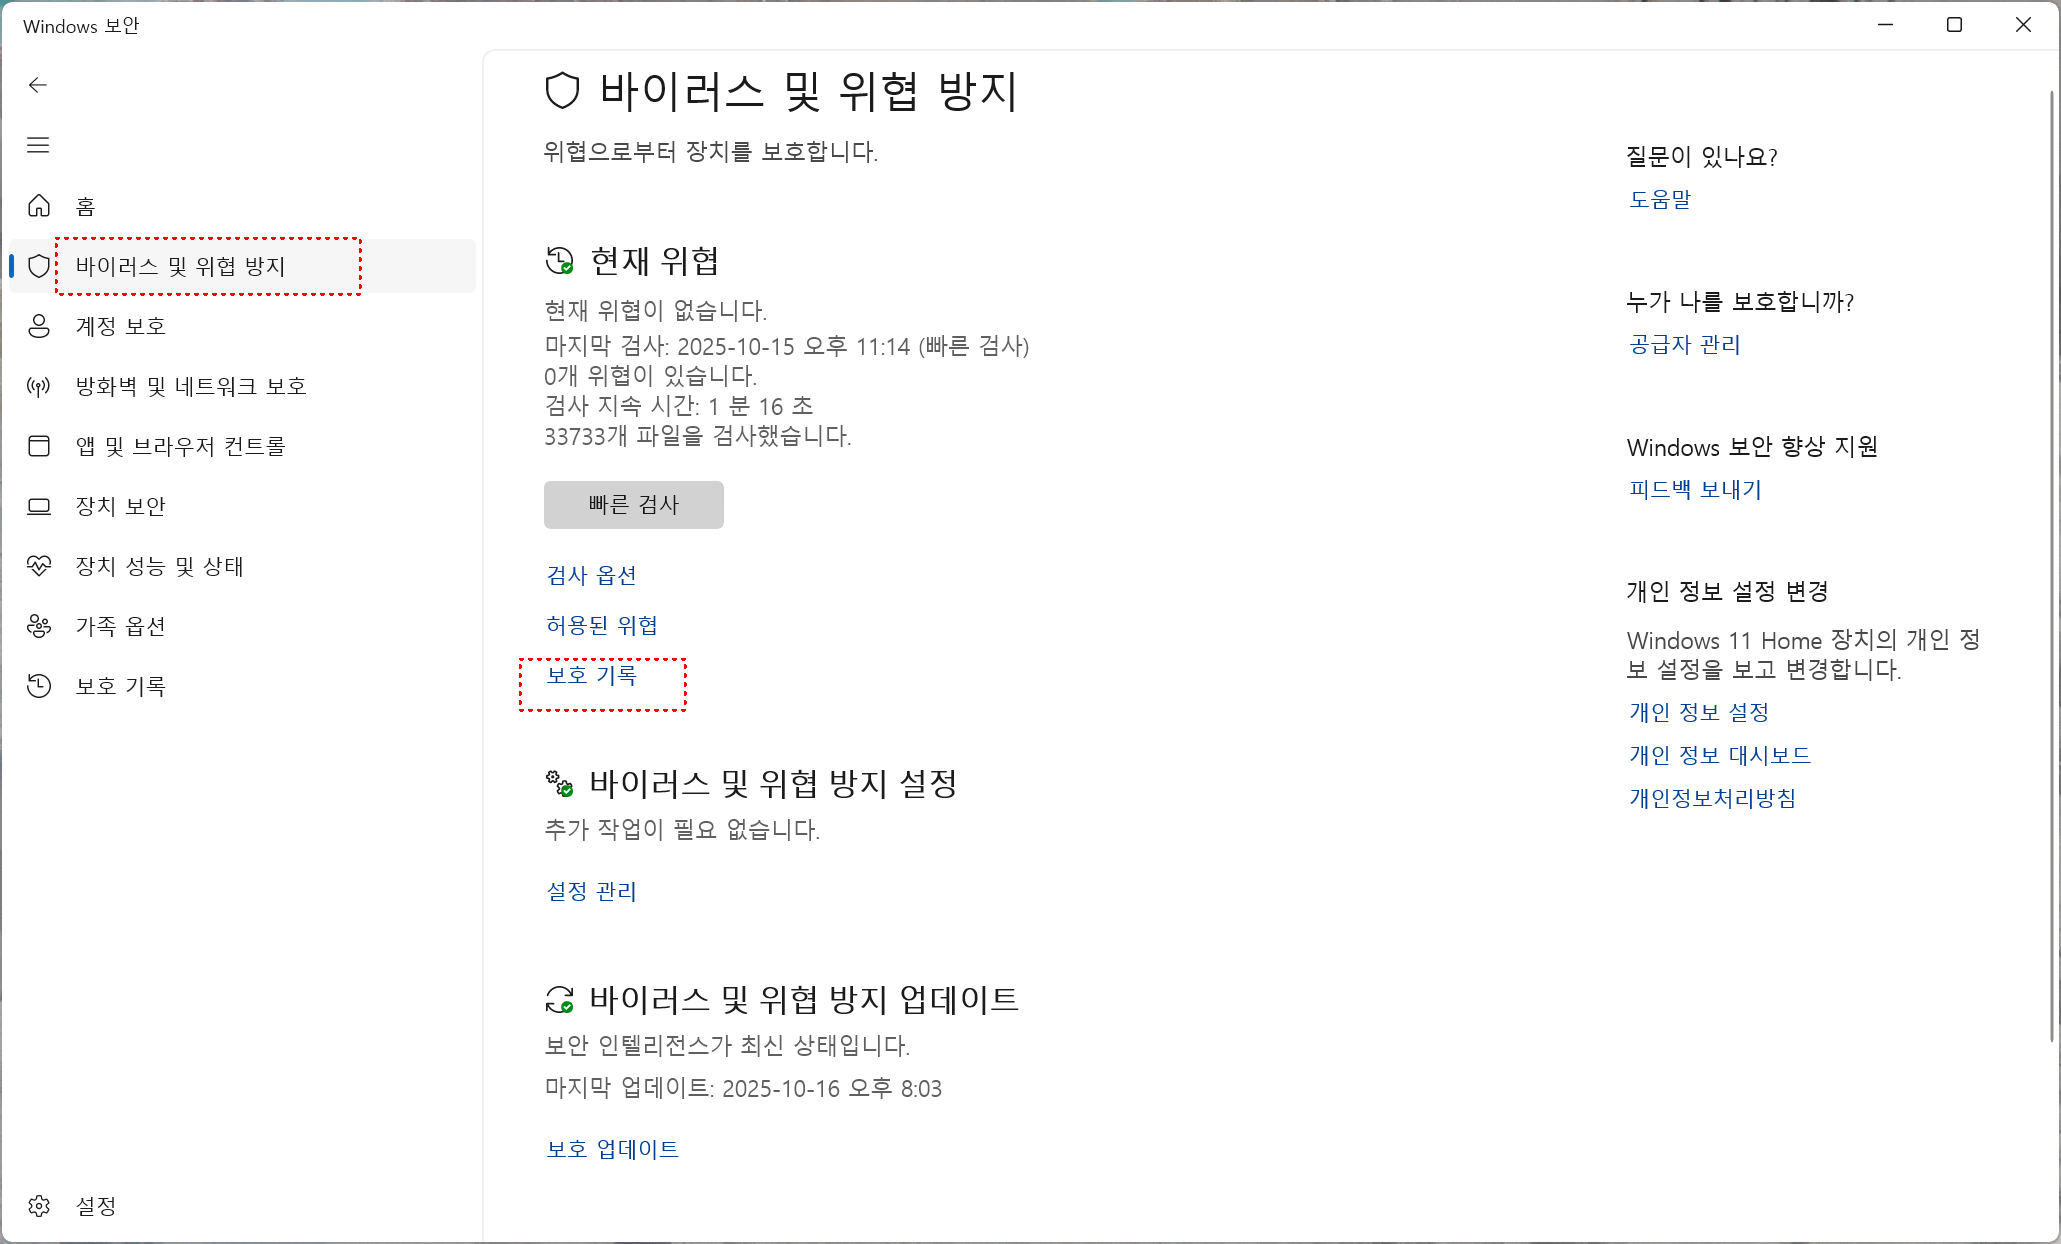View 보호 기록 from the sidebar
2061x1244 pixels.
(120, 686)
